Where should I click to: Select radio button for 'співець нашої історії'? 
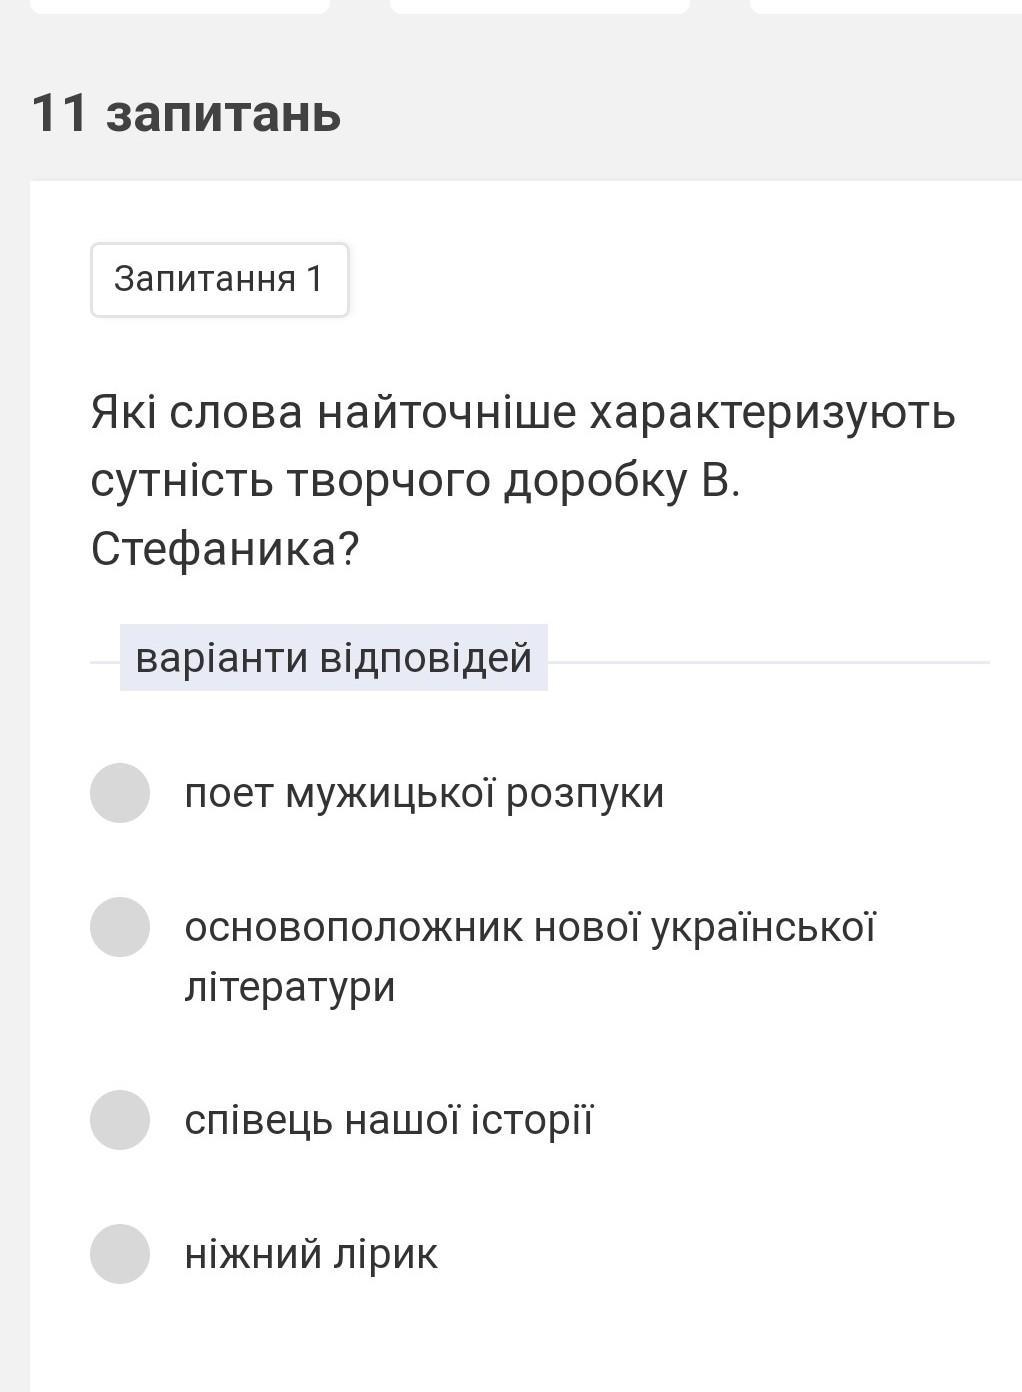[120, 1120]
